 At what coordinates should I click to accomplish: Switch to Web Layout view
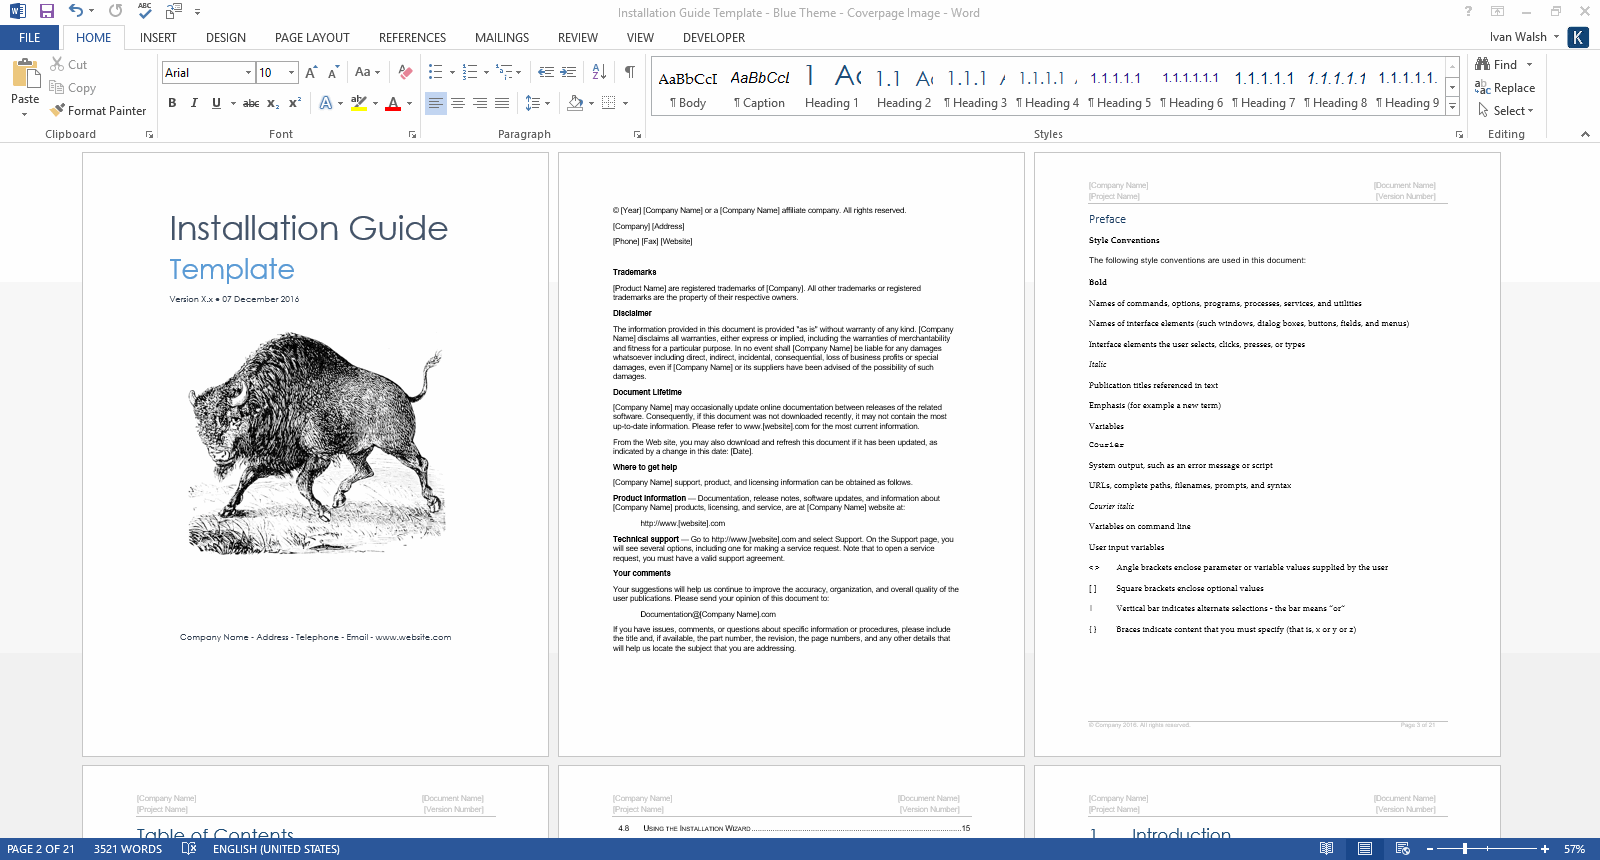tap(1403, 849)
